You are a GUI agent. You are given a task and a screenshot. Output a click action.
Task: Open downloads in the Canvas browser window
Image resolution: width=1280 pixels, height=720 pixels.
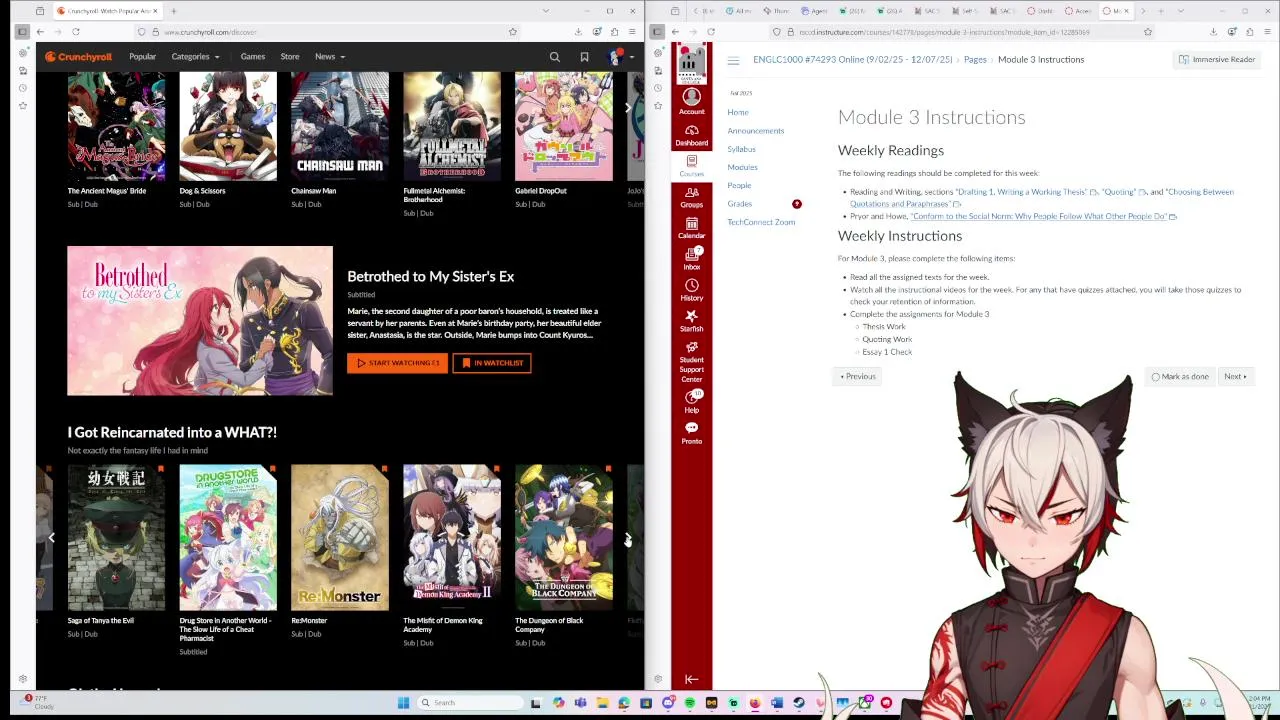(1213, 32)
